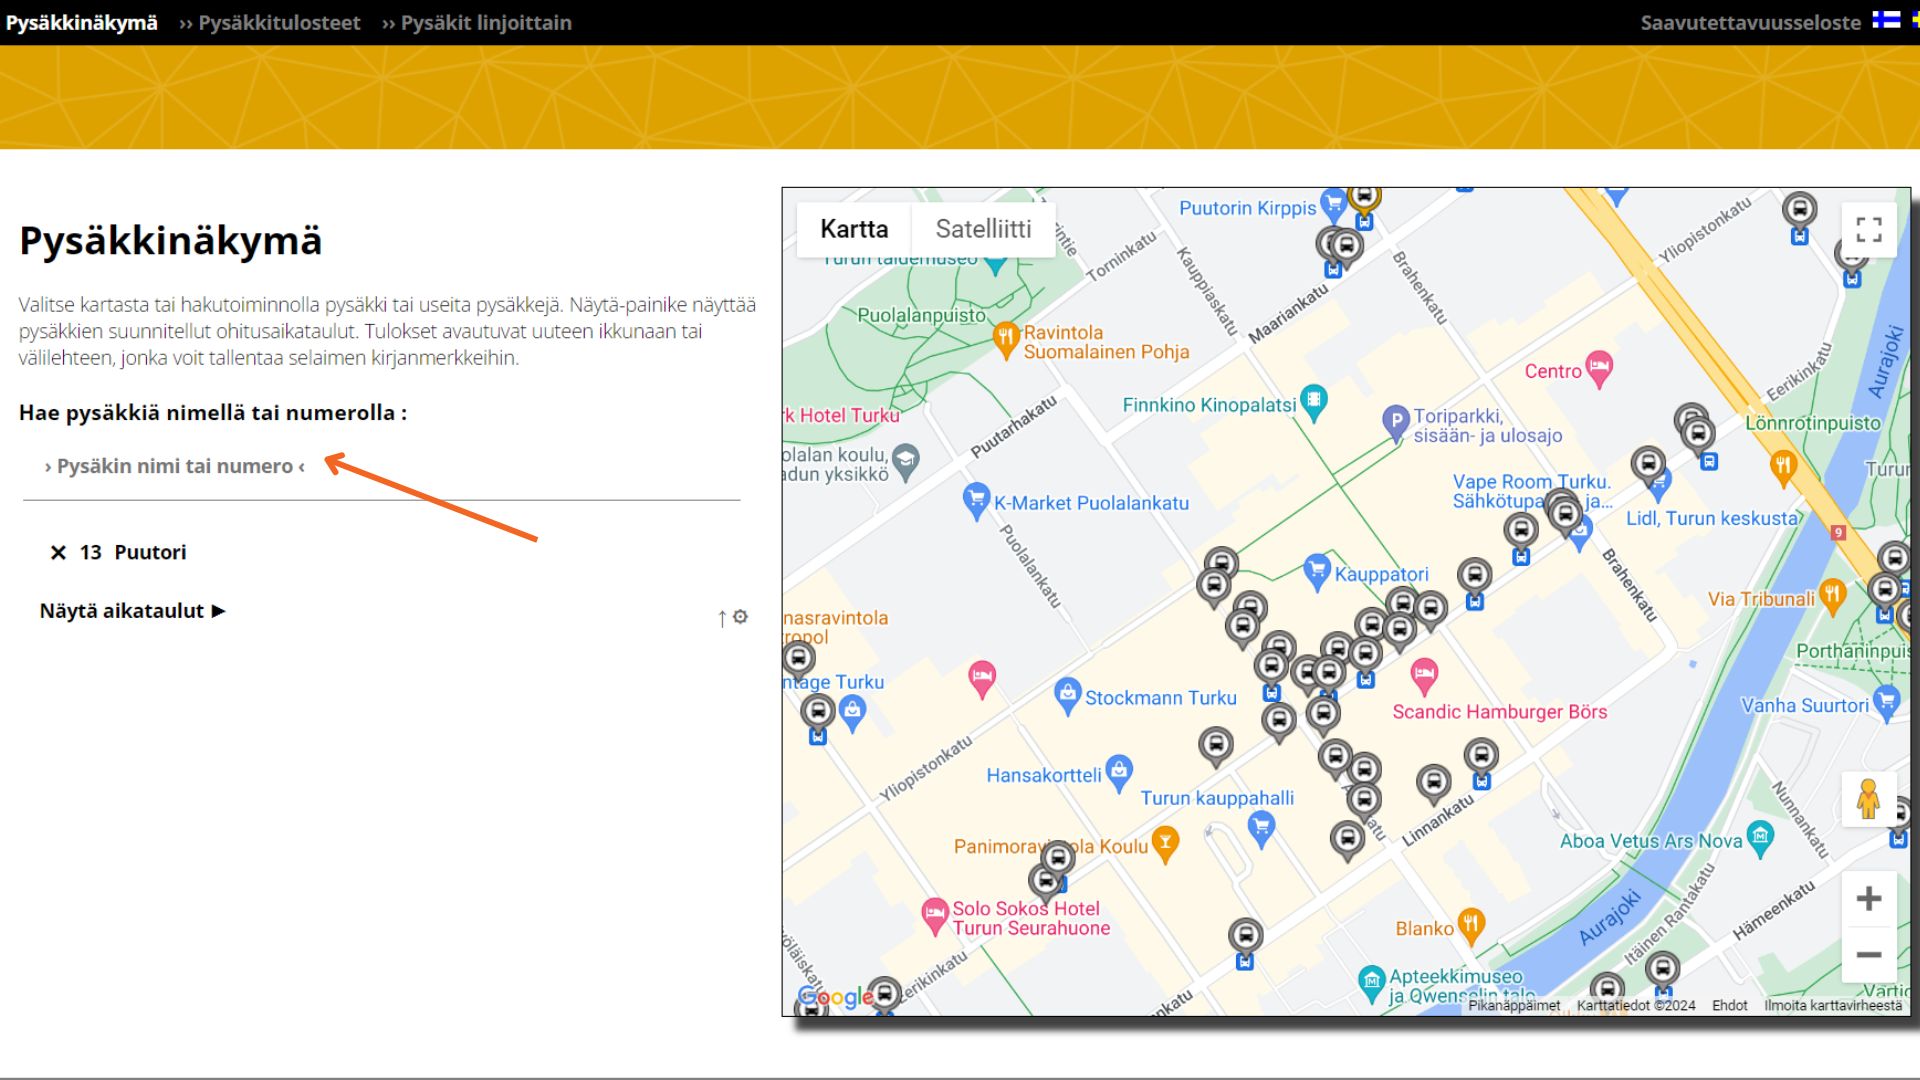Screen dimensions: 1920x1080
Task: Click the Finnkino Kinopalatsi map marker
Action: tap(1313, 400)
